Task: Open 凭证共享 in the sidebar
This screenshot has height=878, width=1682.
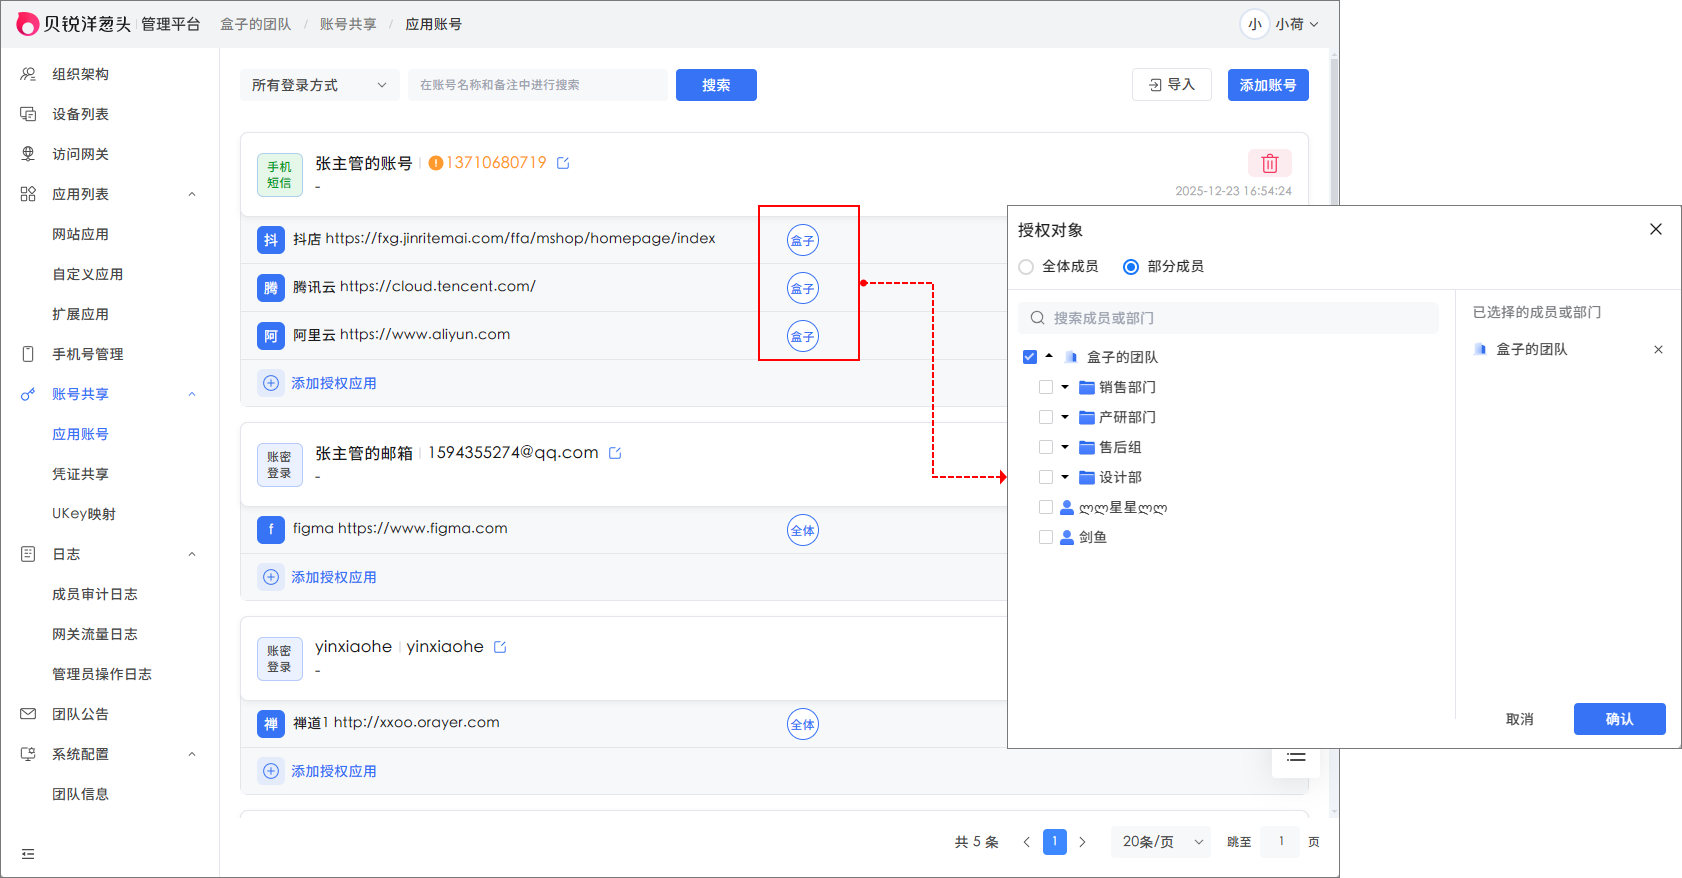Action: (x=80, y=474)
